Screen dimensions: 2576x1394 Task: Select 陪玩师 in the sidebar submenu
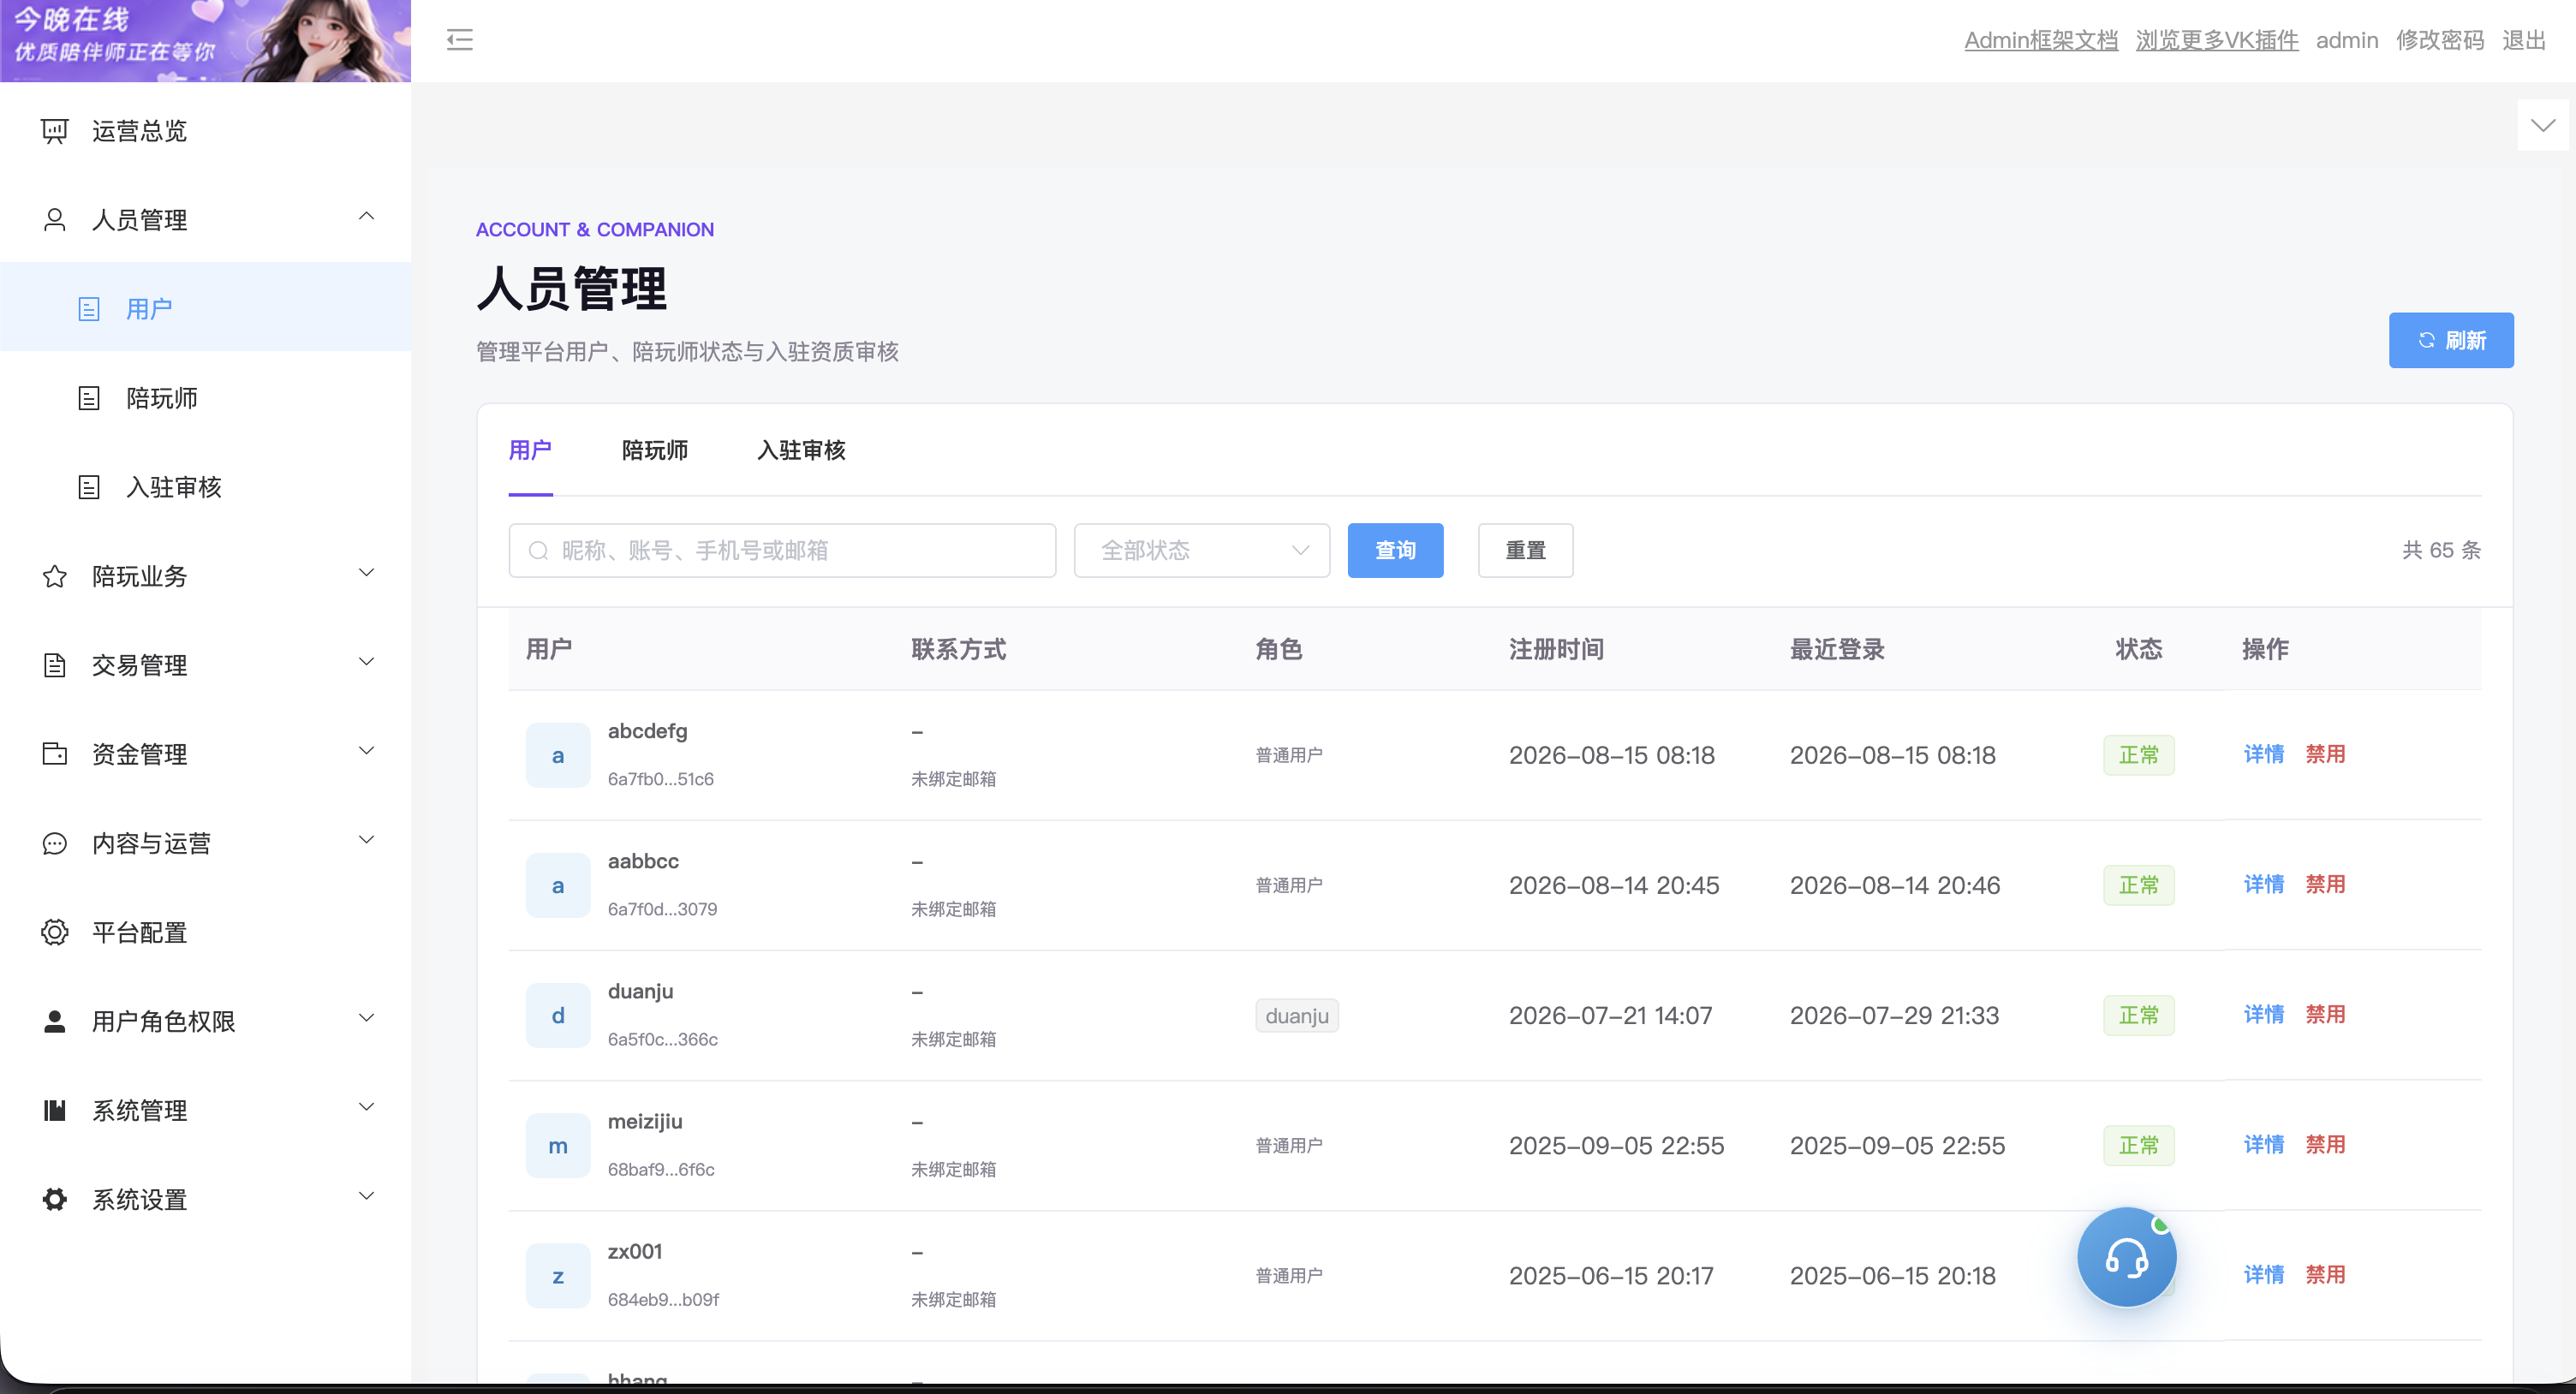coord(205,398)
